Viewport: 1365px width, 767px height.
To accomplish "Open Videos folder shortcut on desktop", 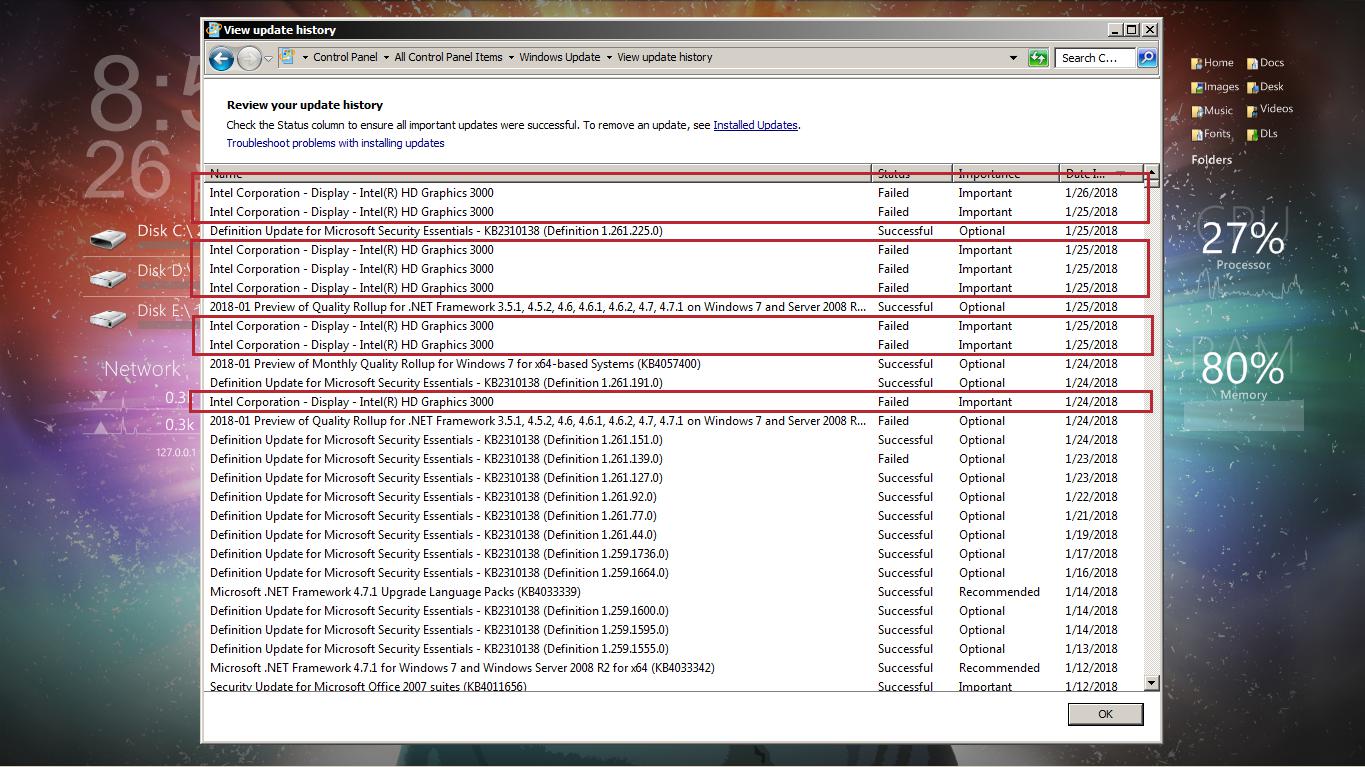I will coord(1270,109).
